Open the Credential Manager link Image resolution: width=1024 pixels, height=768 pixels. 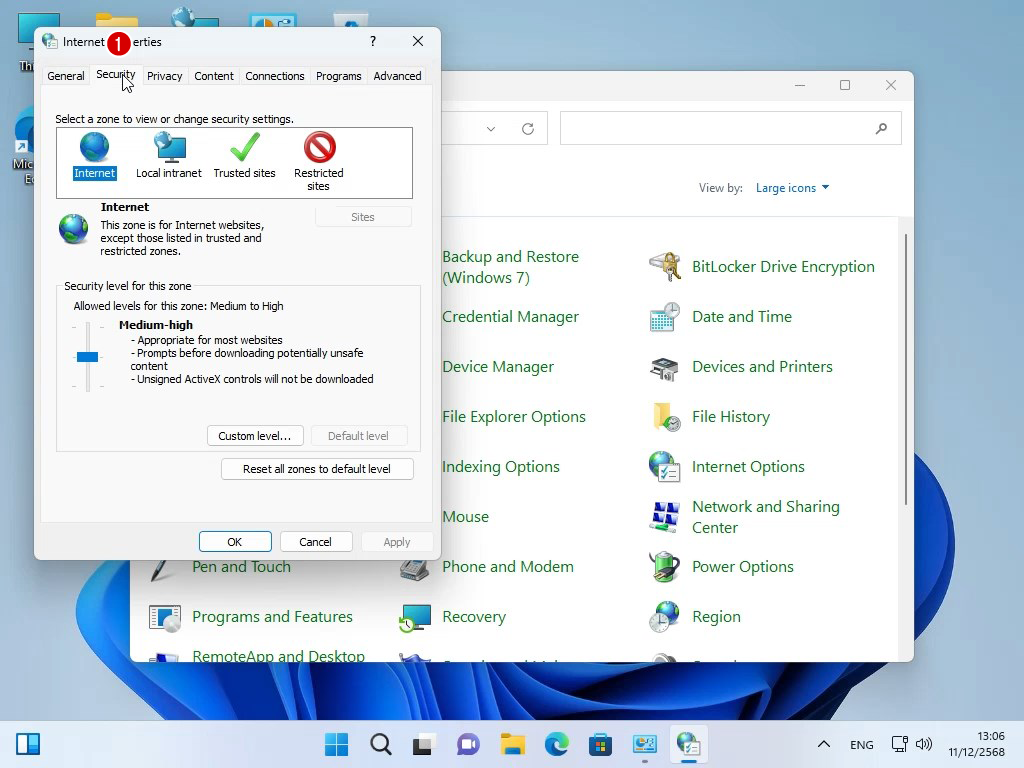point(510,317)
